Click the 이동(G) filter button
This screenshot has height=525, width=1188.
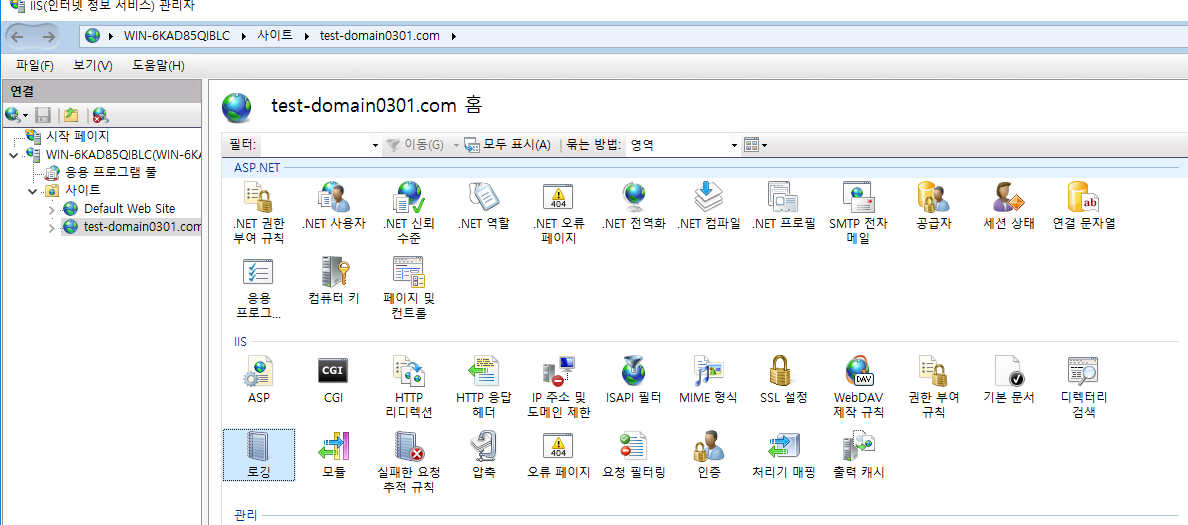coord(416,145)
